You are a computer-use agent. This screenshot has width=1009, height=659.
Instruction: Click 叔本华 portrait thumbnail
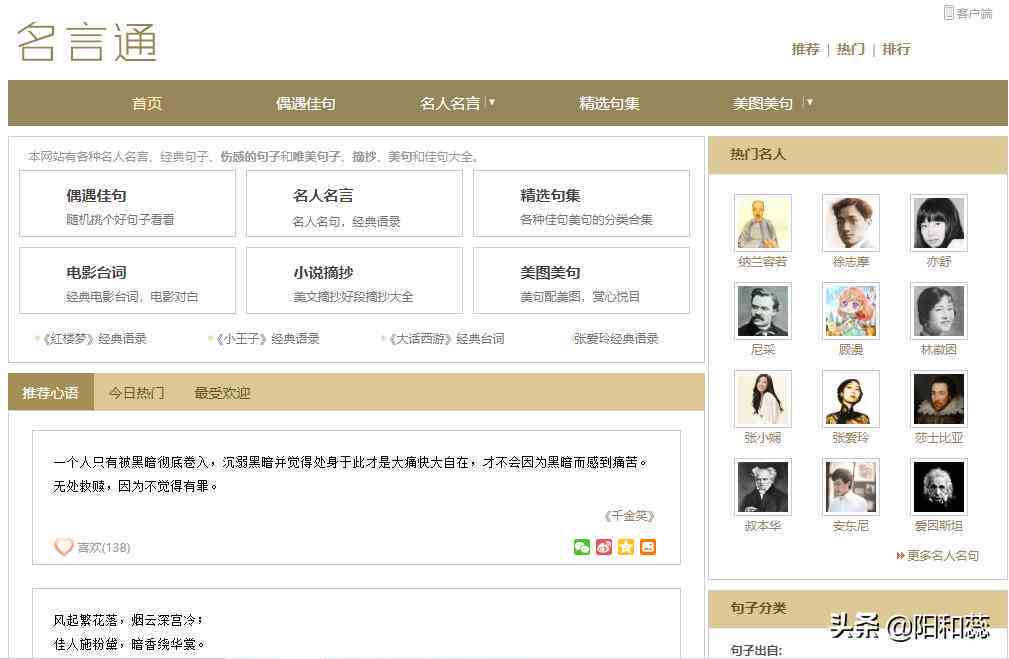[763, 487]
